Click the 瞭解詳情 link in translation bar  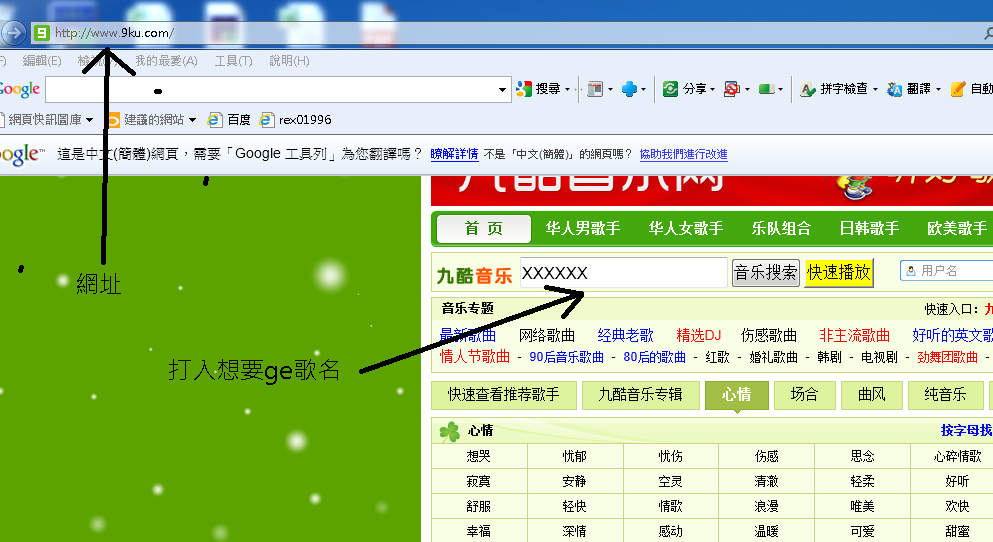pos(454,154)
